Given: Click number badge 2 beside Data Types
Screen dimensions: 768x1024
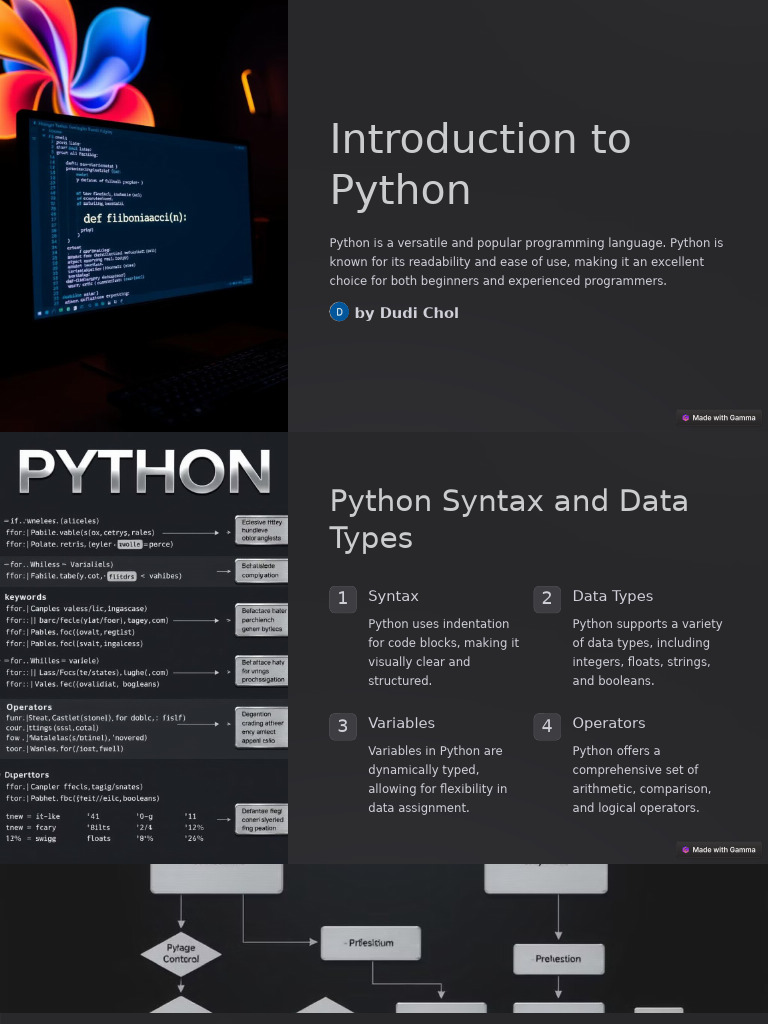Looking at the screenshot, I should 546,598.
